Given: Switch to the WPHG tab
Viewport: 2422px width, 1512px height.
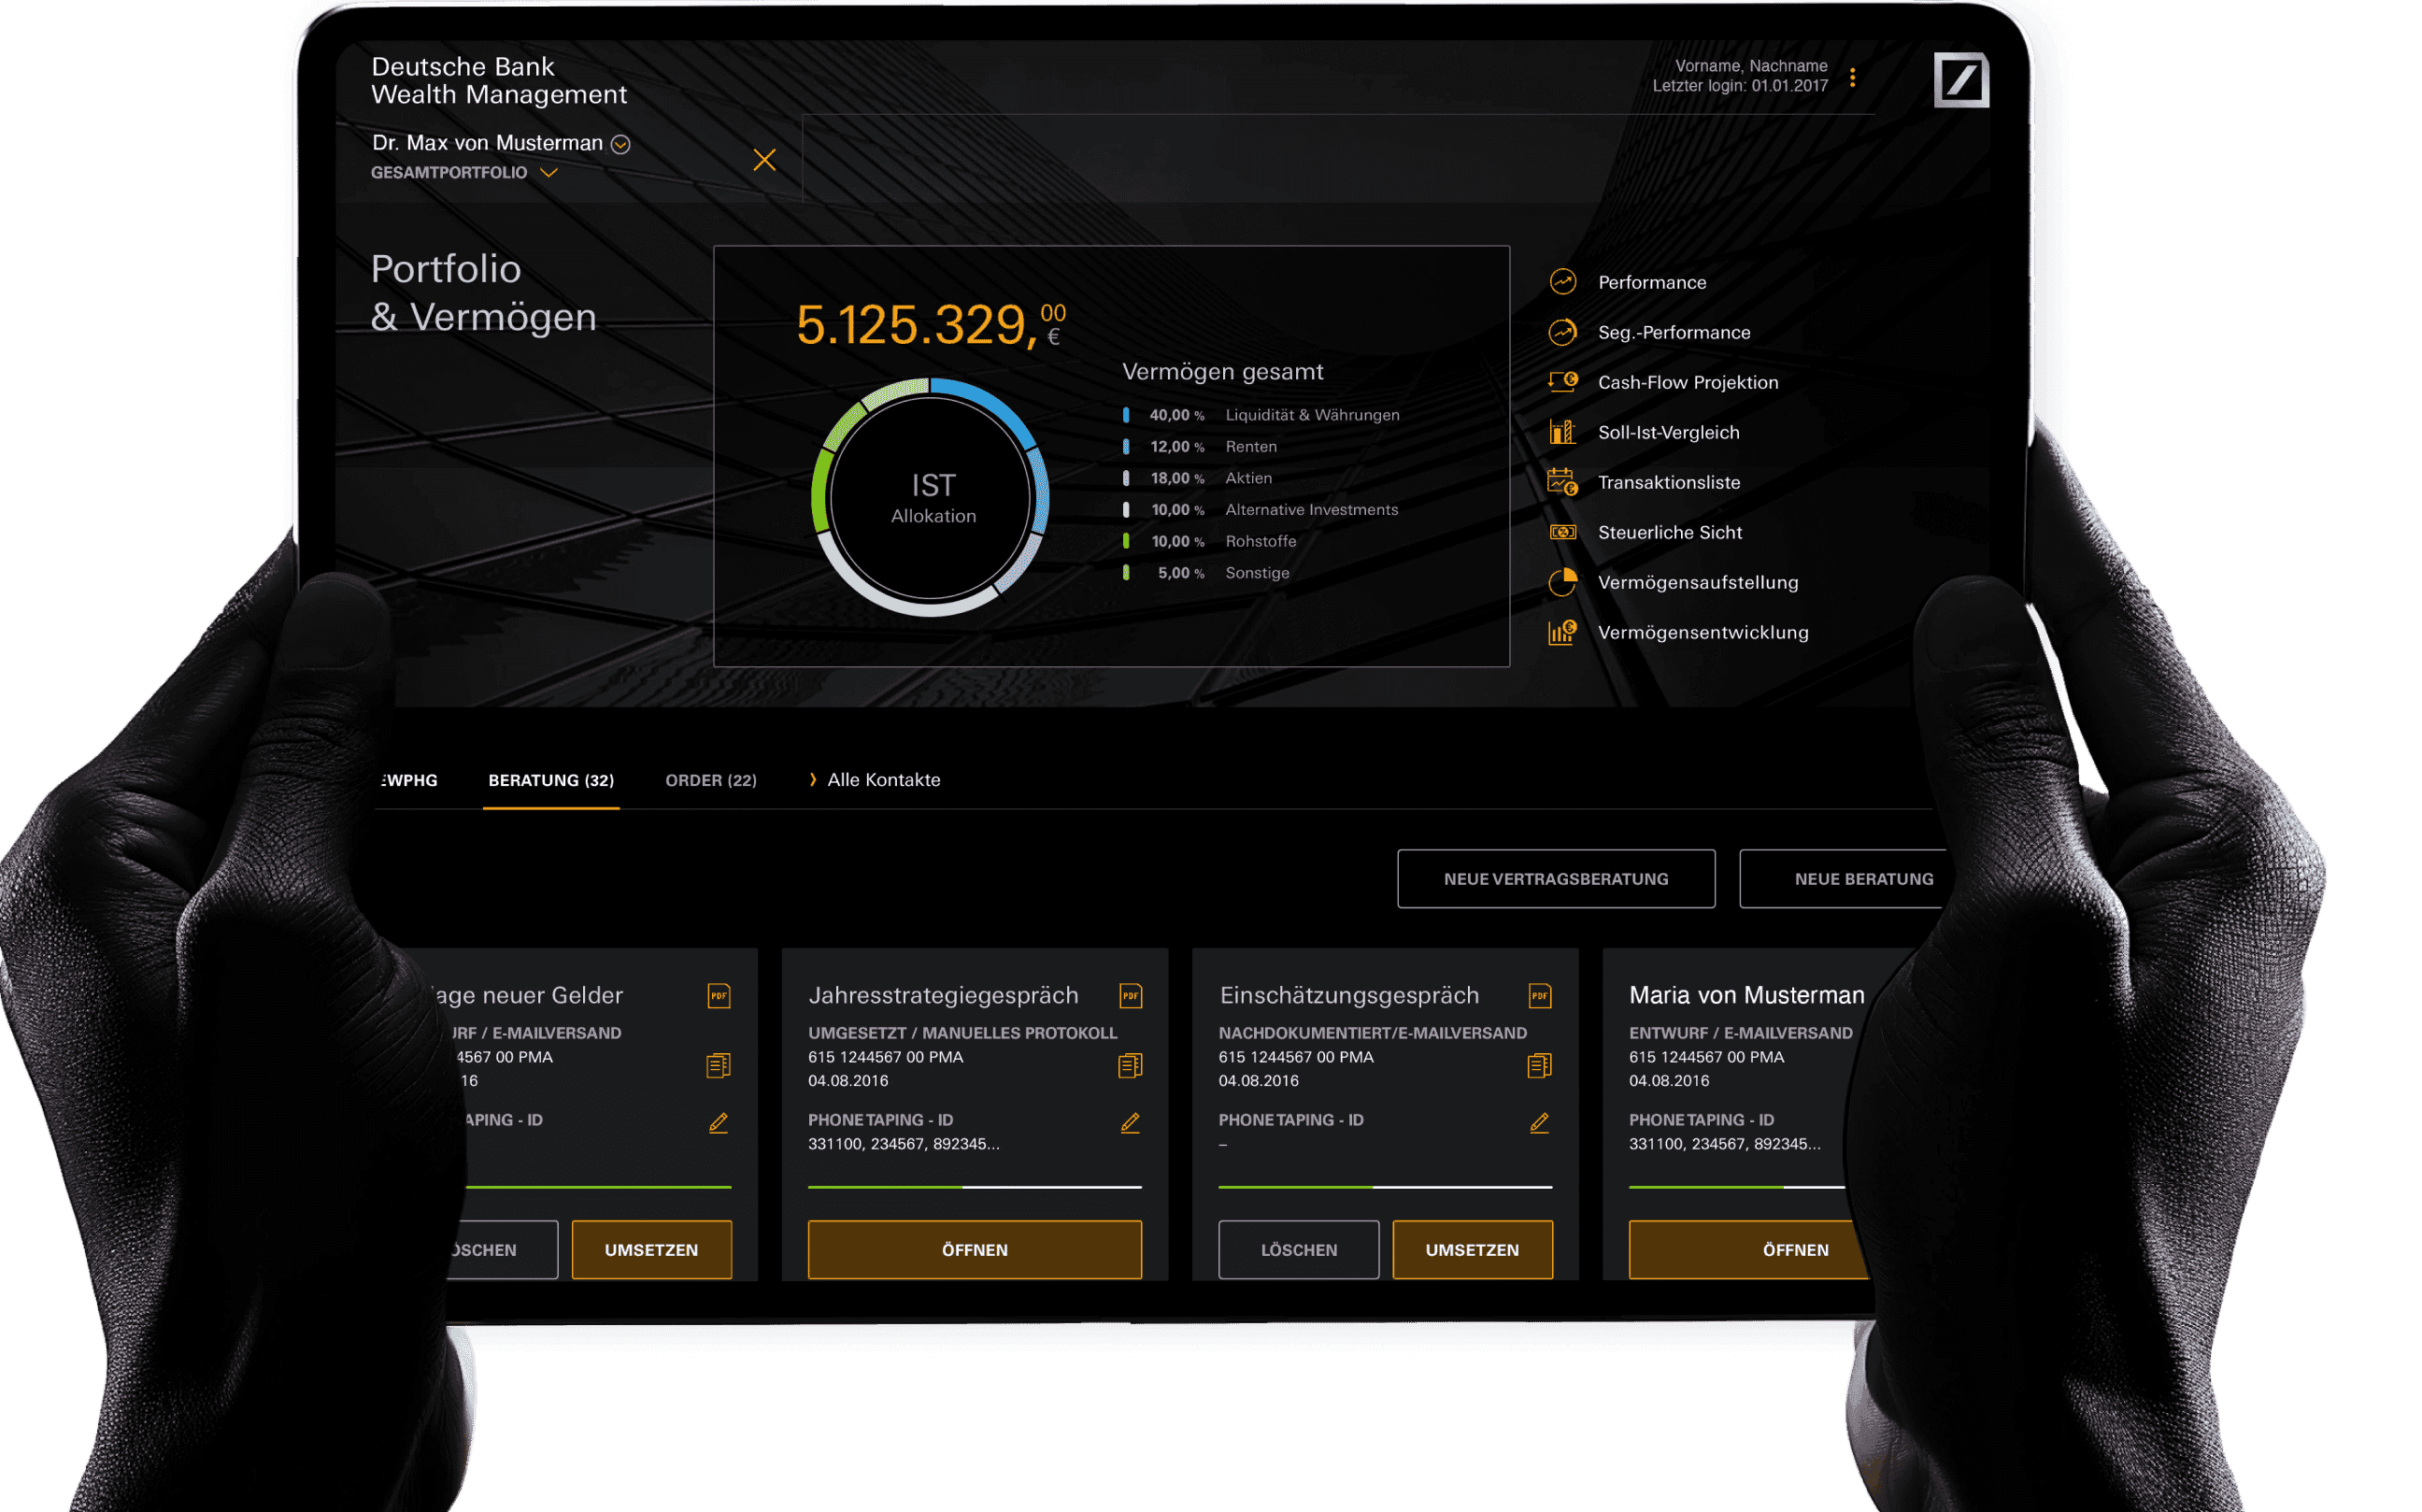Looking at the screenshot, I should pyautogui.click(x=410, y=780).
